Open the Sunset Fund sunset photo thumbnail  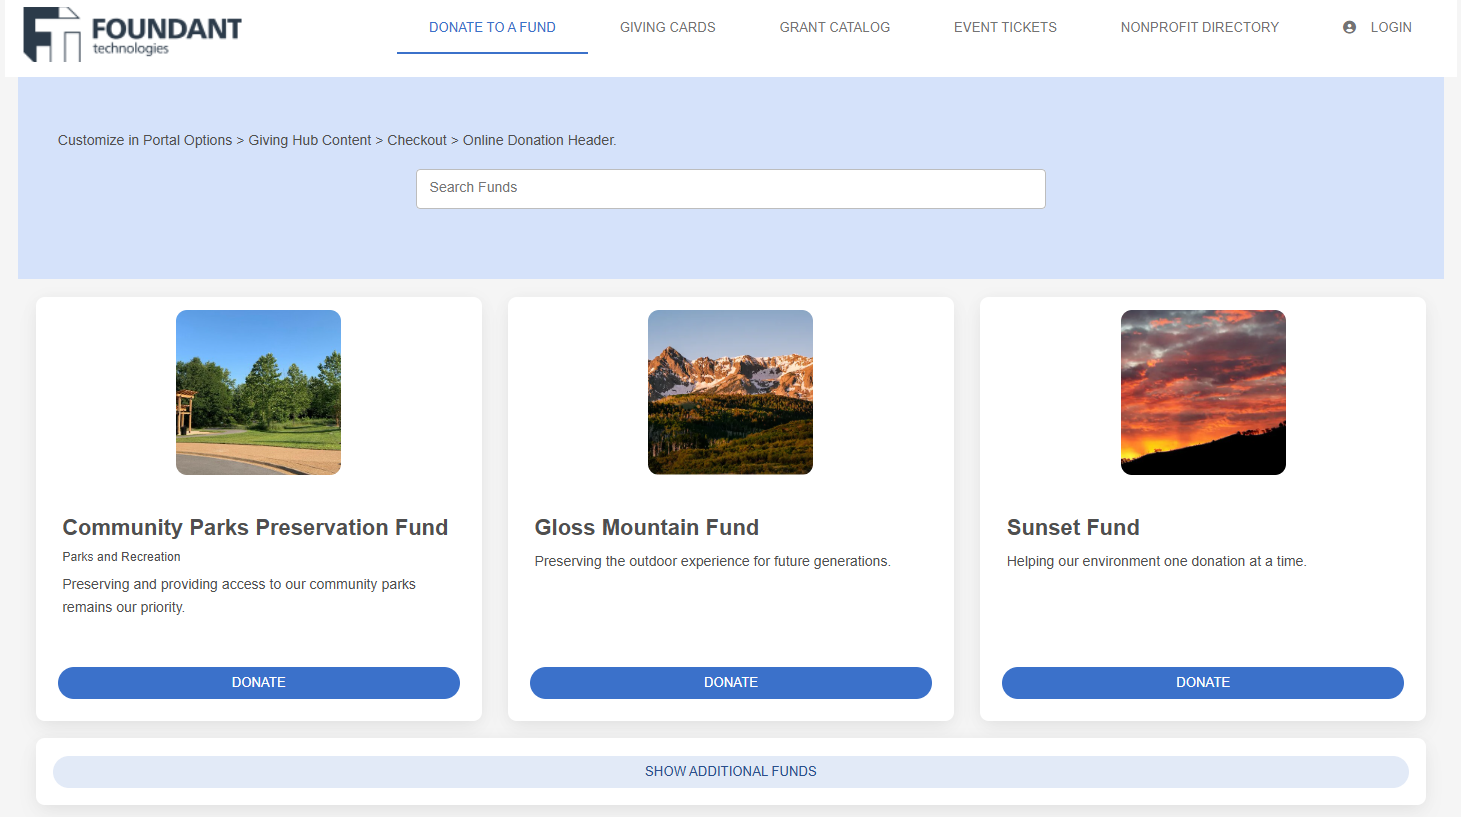pyautogui.click(x=1203, y=392)
